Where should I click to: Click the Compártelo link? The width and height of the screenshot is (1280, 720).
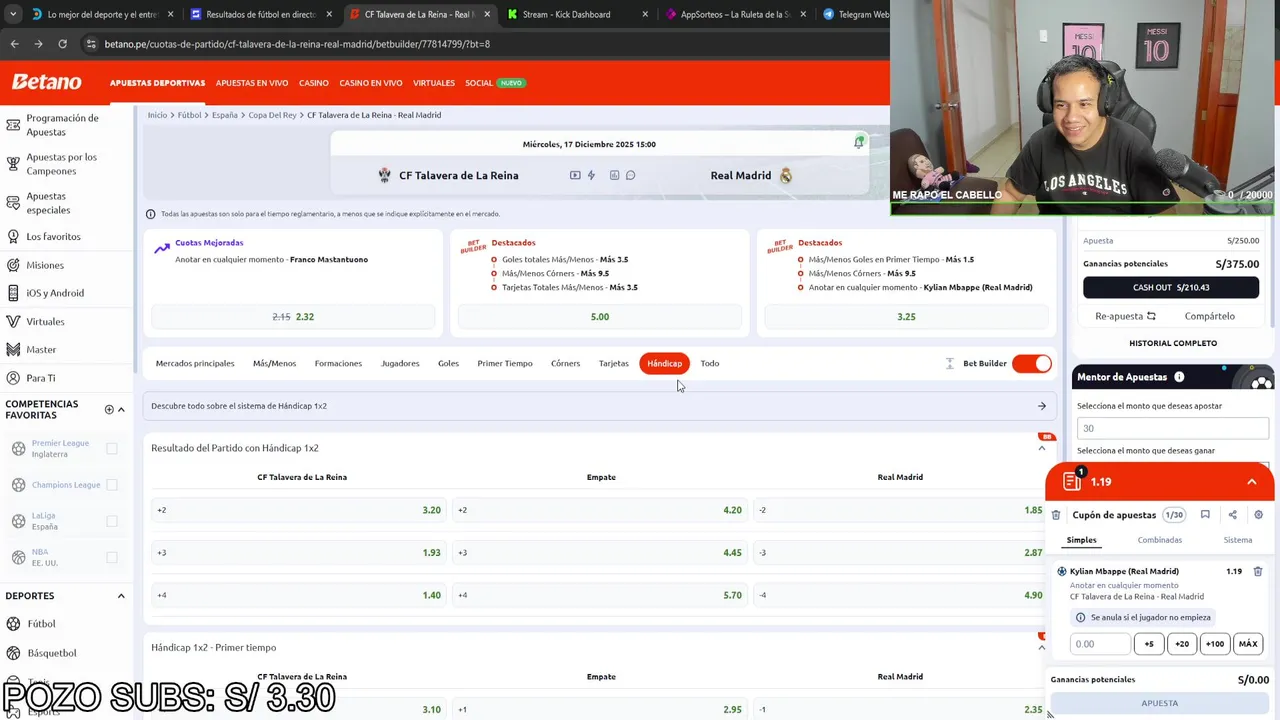(x=1210, y=316)
